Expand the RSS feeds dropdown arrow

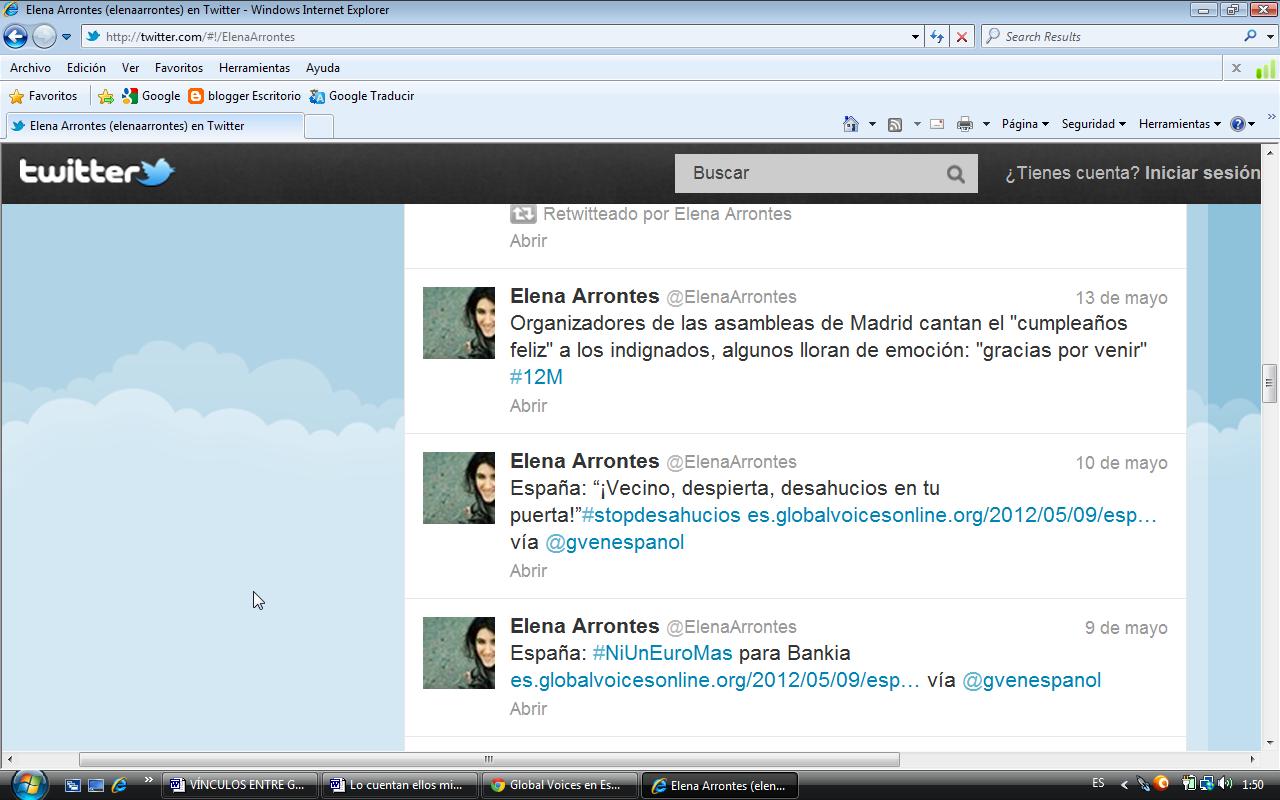(x=916, y=125)
